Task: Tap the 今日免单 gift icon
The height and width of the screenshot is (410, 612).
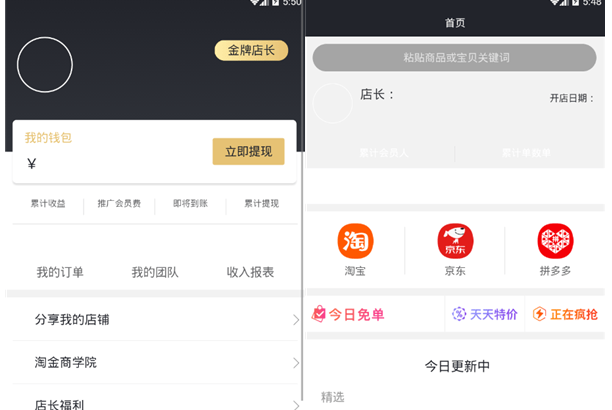Action: (319, 314)
